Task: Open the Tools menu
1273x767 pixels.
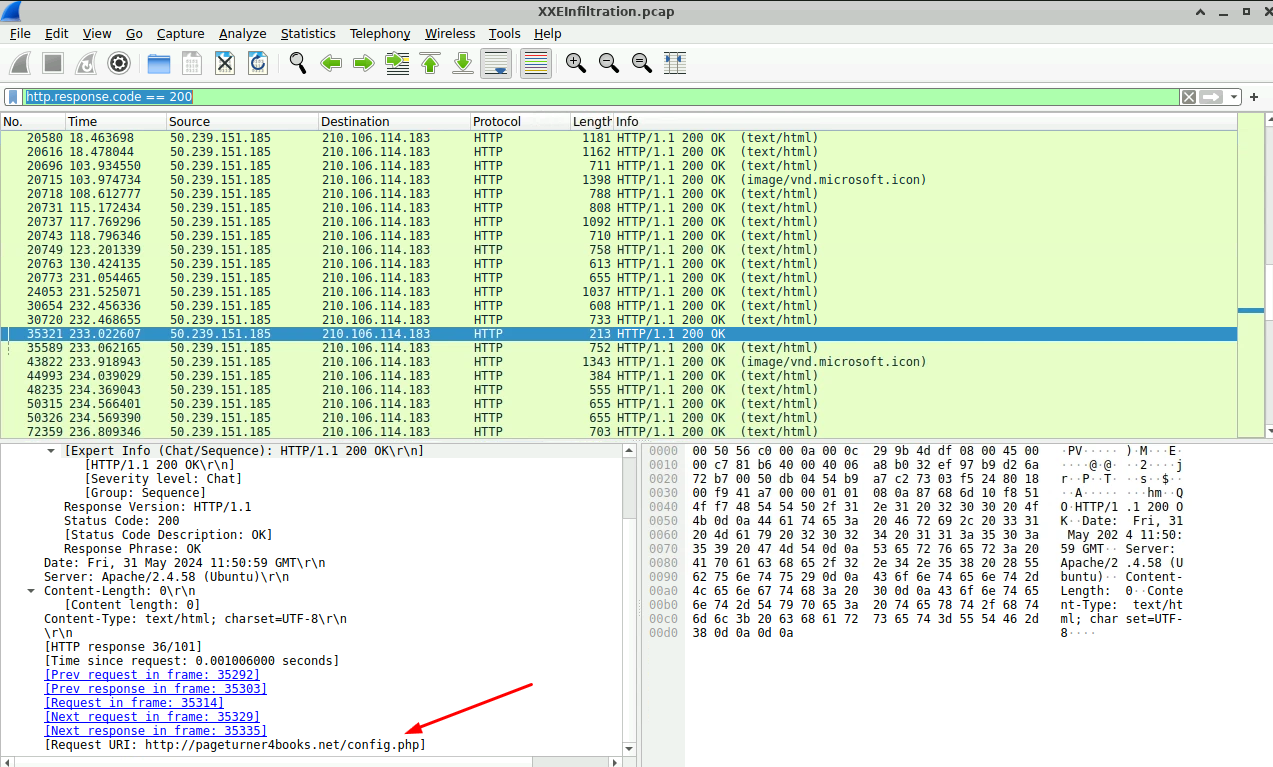Action: (x=505, y=33)
